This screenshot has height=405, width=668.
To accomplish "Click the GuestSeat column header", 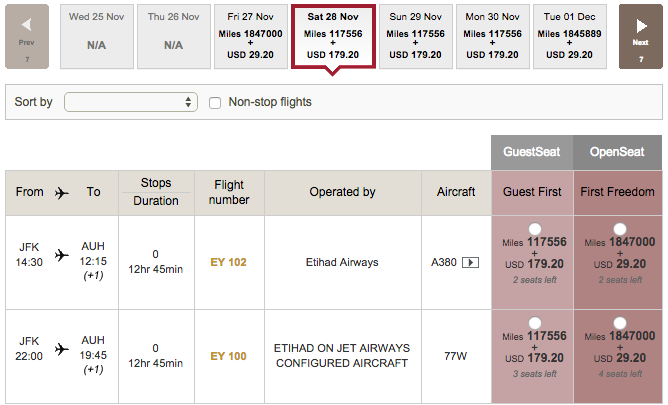I will click(x=532, y=152).
